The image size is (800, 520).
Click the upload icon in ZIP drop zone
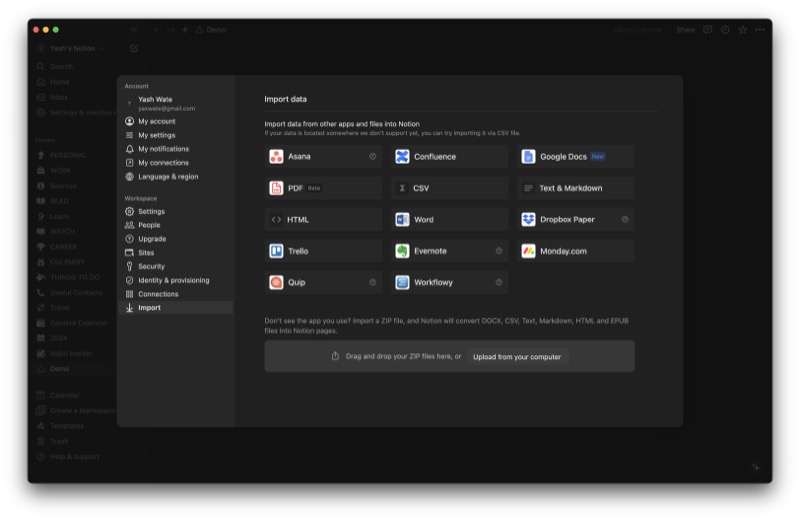[335, 356]
